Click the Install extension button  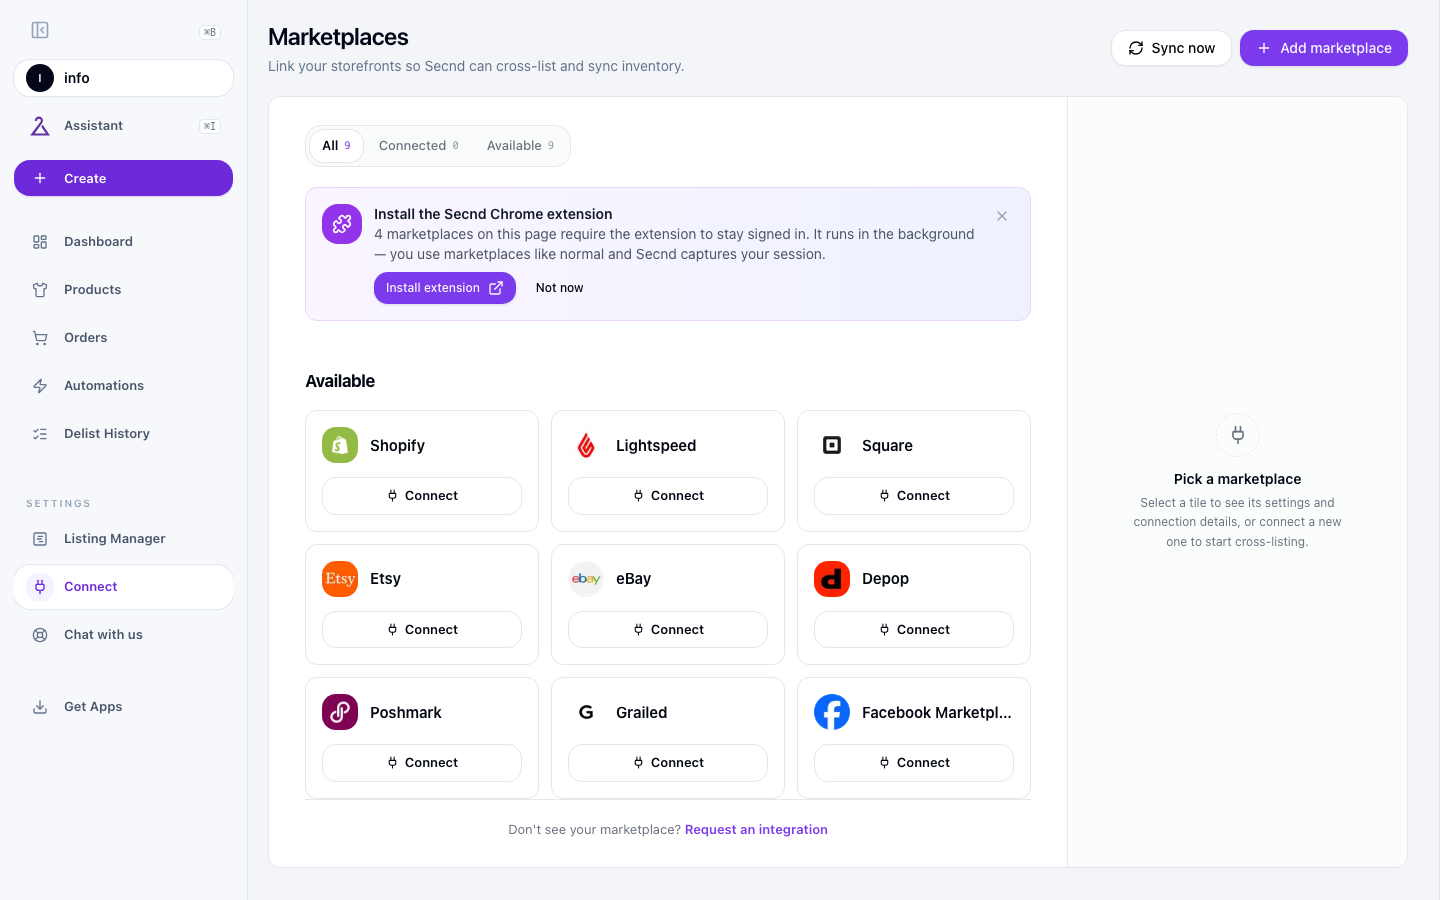[x=445, y=288]
